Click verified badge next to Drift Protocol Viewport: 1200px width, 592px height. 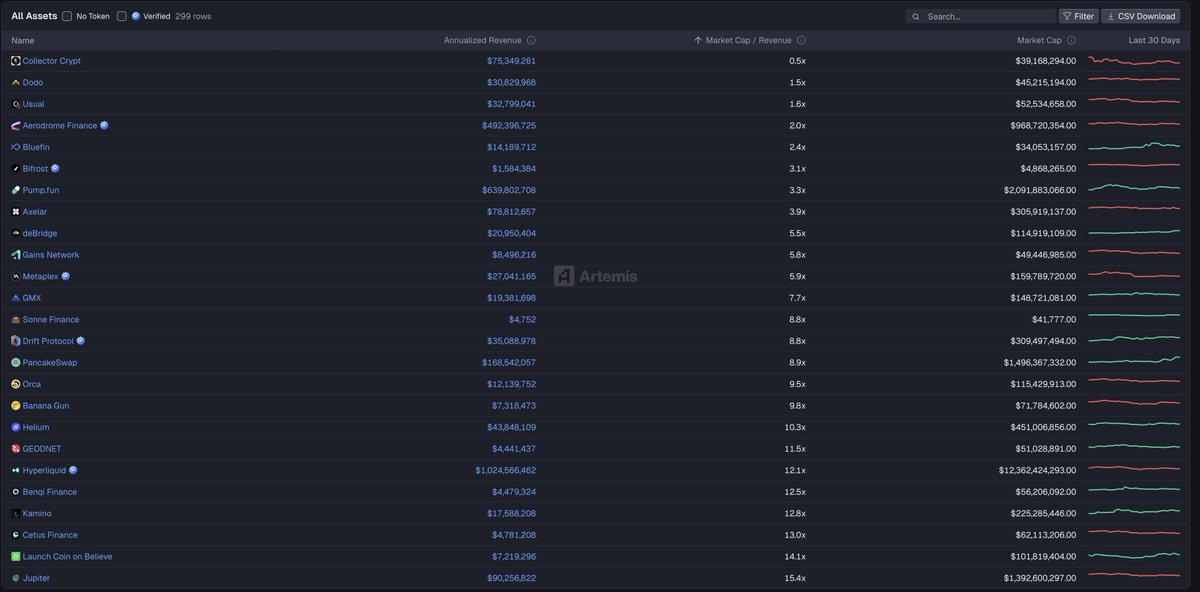tap(81, 341)
